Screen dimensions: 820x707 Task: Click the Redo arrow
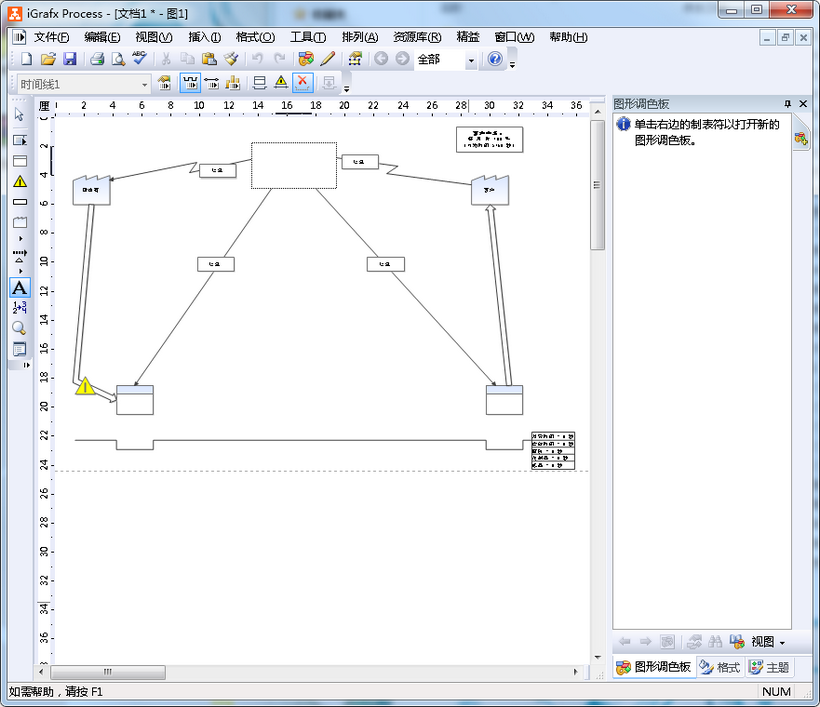[x=280, y=59]
